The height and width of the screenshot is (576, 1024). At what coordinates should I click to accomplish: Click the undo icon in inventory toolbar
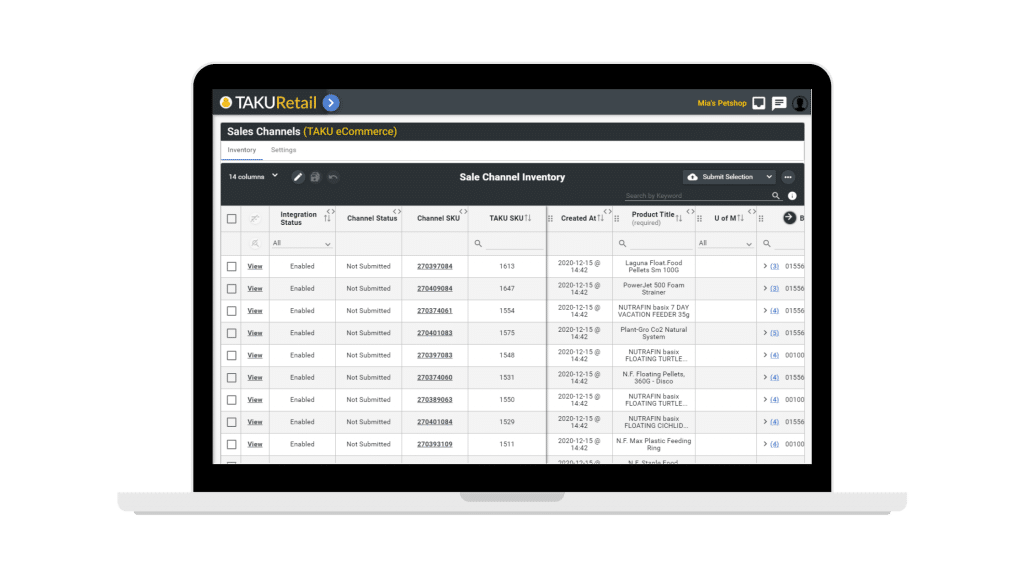click(333, 177)
